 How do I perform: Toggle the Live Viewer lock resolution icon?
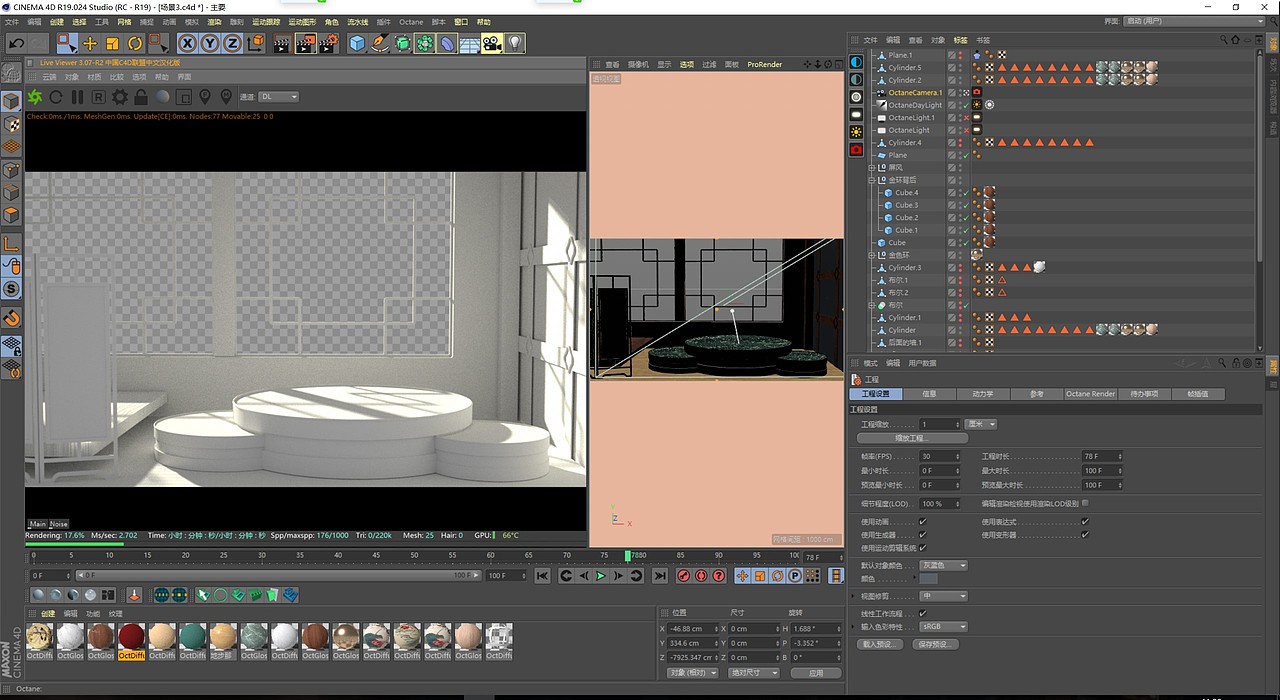click(141, 97)
